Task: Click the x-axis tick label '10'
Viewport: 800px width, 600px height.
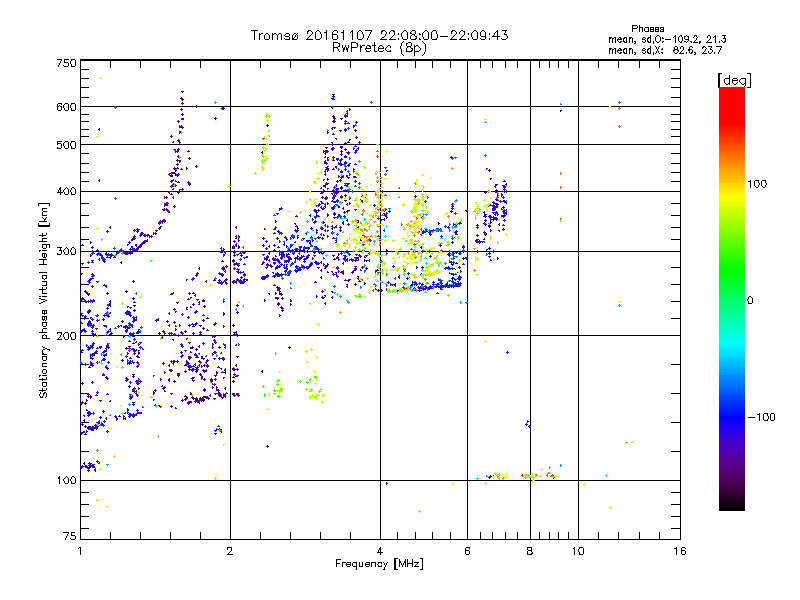Action: click(578, 551)
